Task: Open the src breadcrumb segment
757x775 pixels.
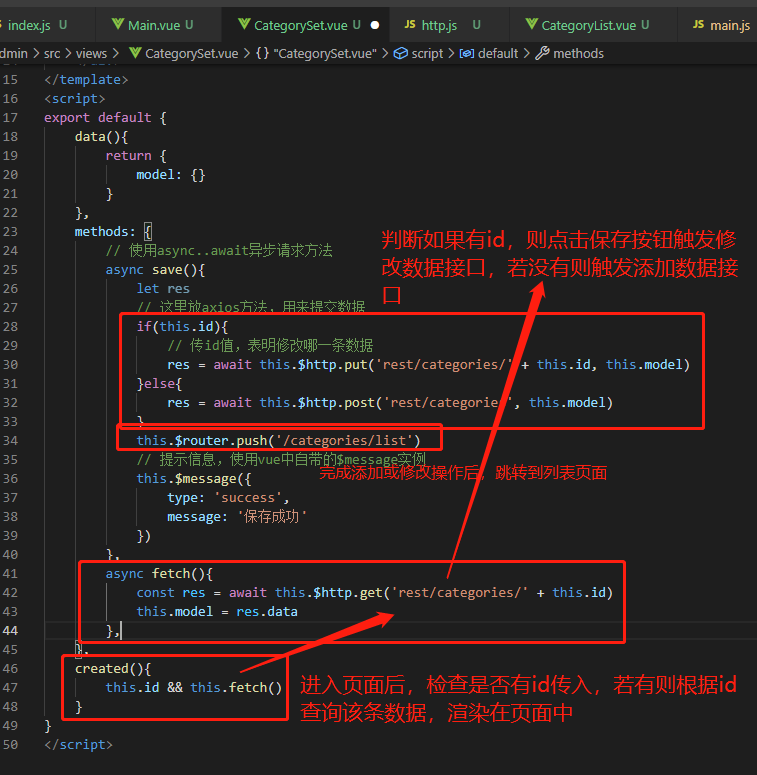Action: pyautogui.click(x=52, y=53)
